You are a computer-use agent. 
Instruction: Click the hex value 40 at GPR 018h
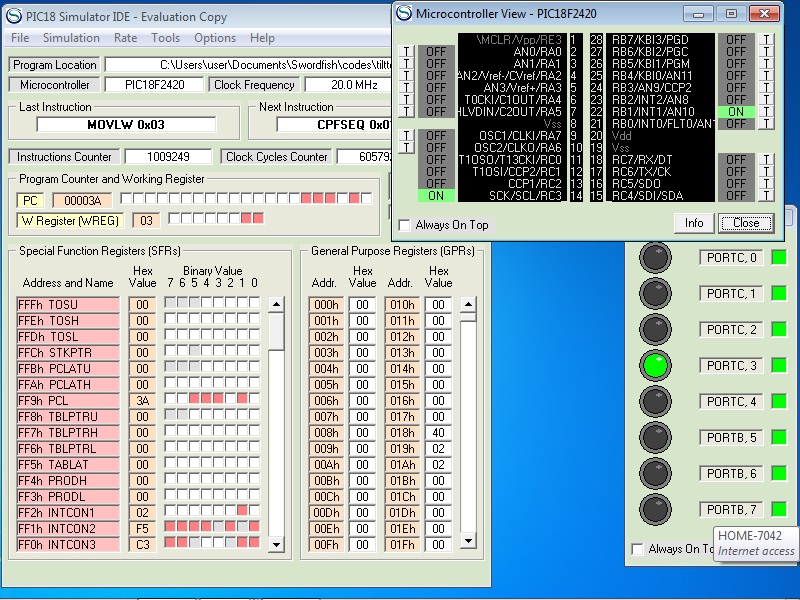click(438, 433)
